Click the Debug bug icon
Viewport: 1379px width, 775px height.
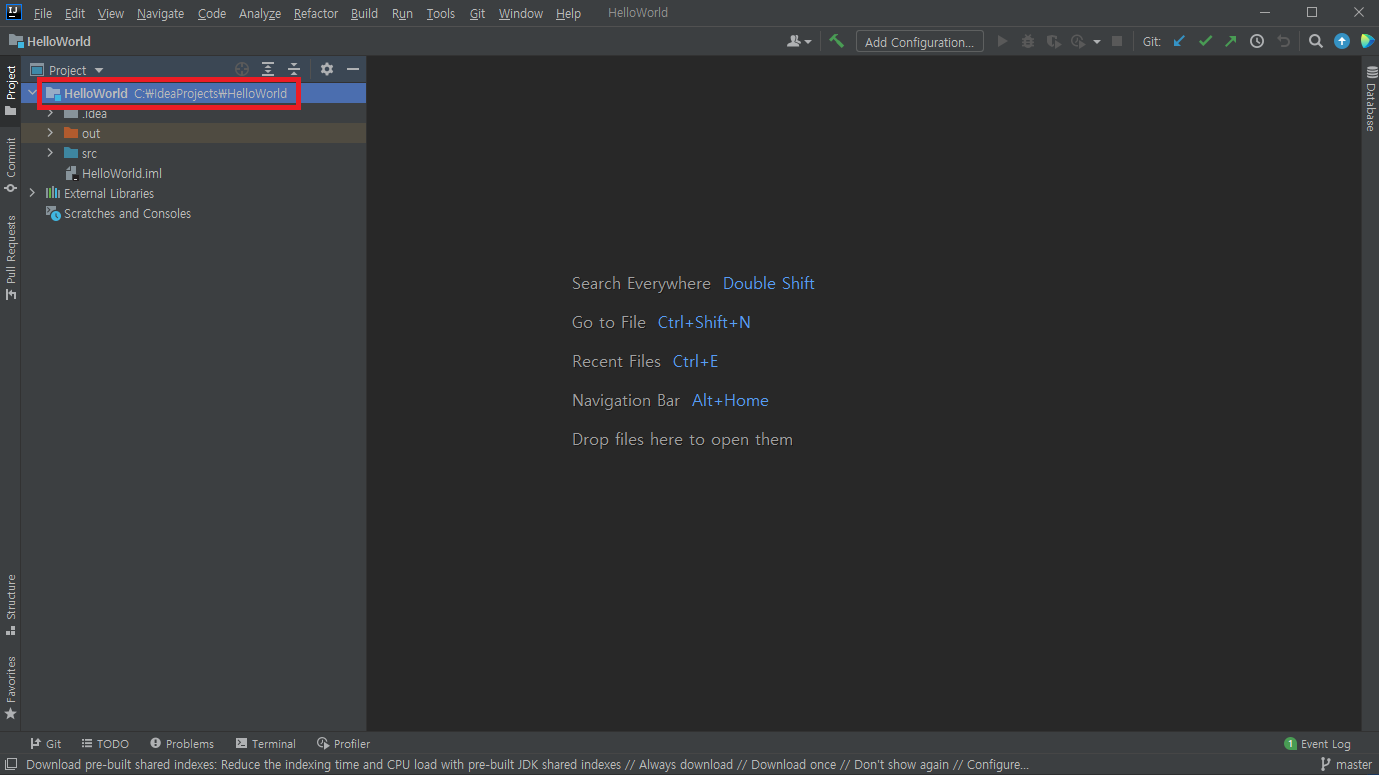[x=1028, y=41]
